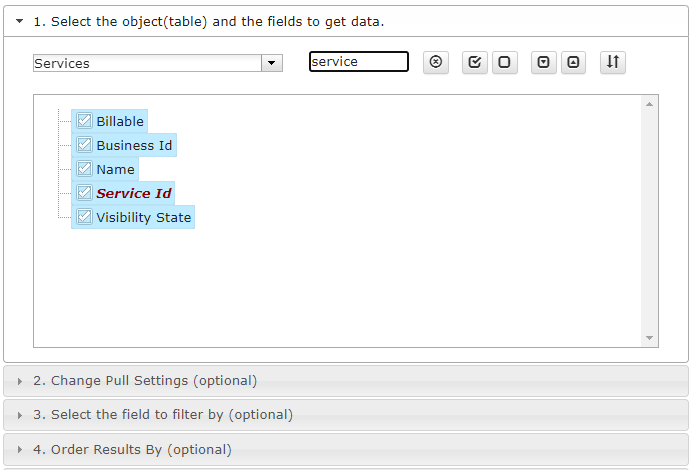Clear the field search filter icon
692x470 pixels.
[x=436, y=62]
